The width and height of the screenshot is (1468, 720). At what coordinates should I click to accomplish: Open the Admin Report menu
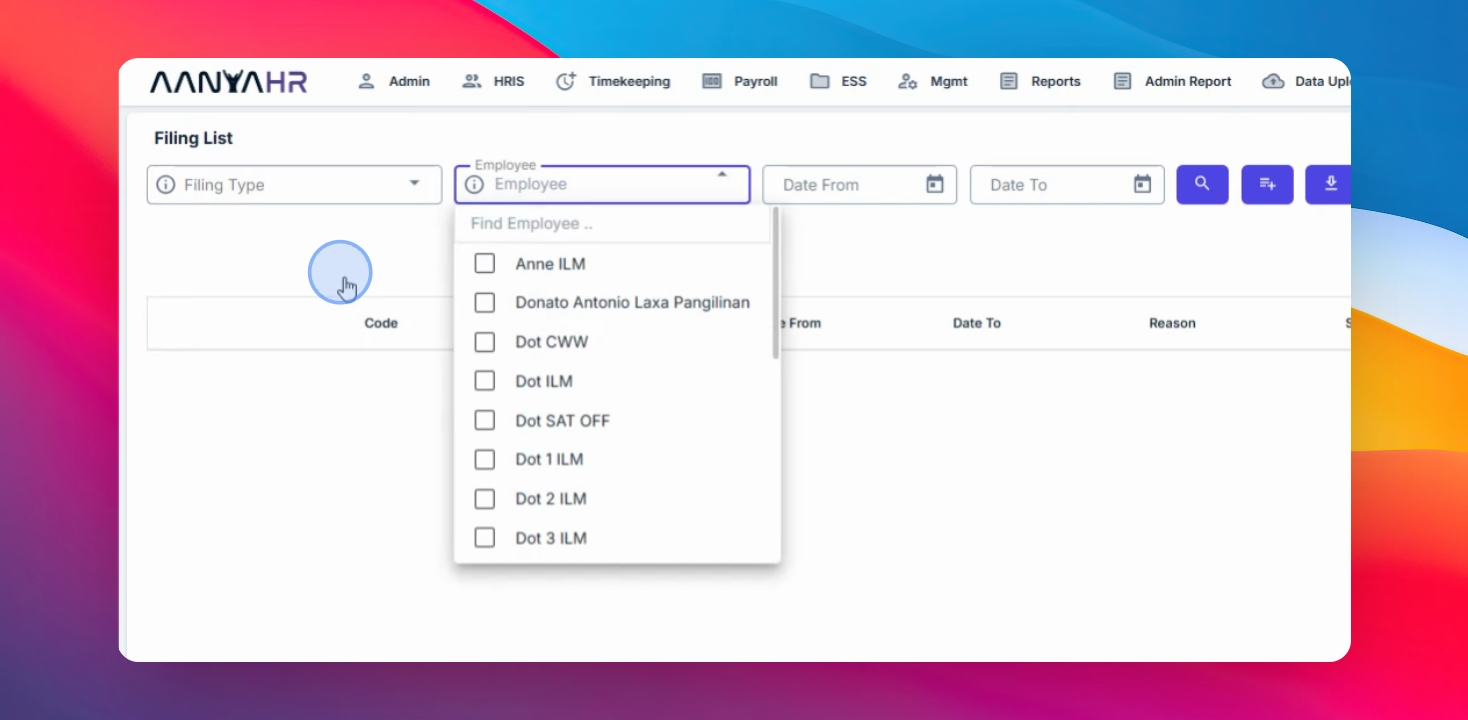pyautogui.click(x=1172, y=81)
